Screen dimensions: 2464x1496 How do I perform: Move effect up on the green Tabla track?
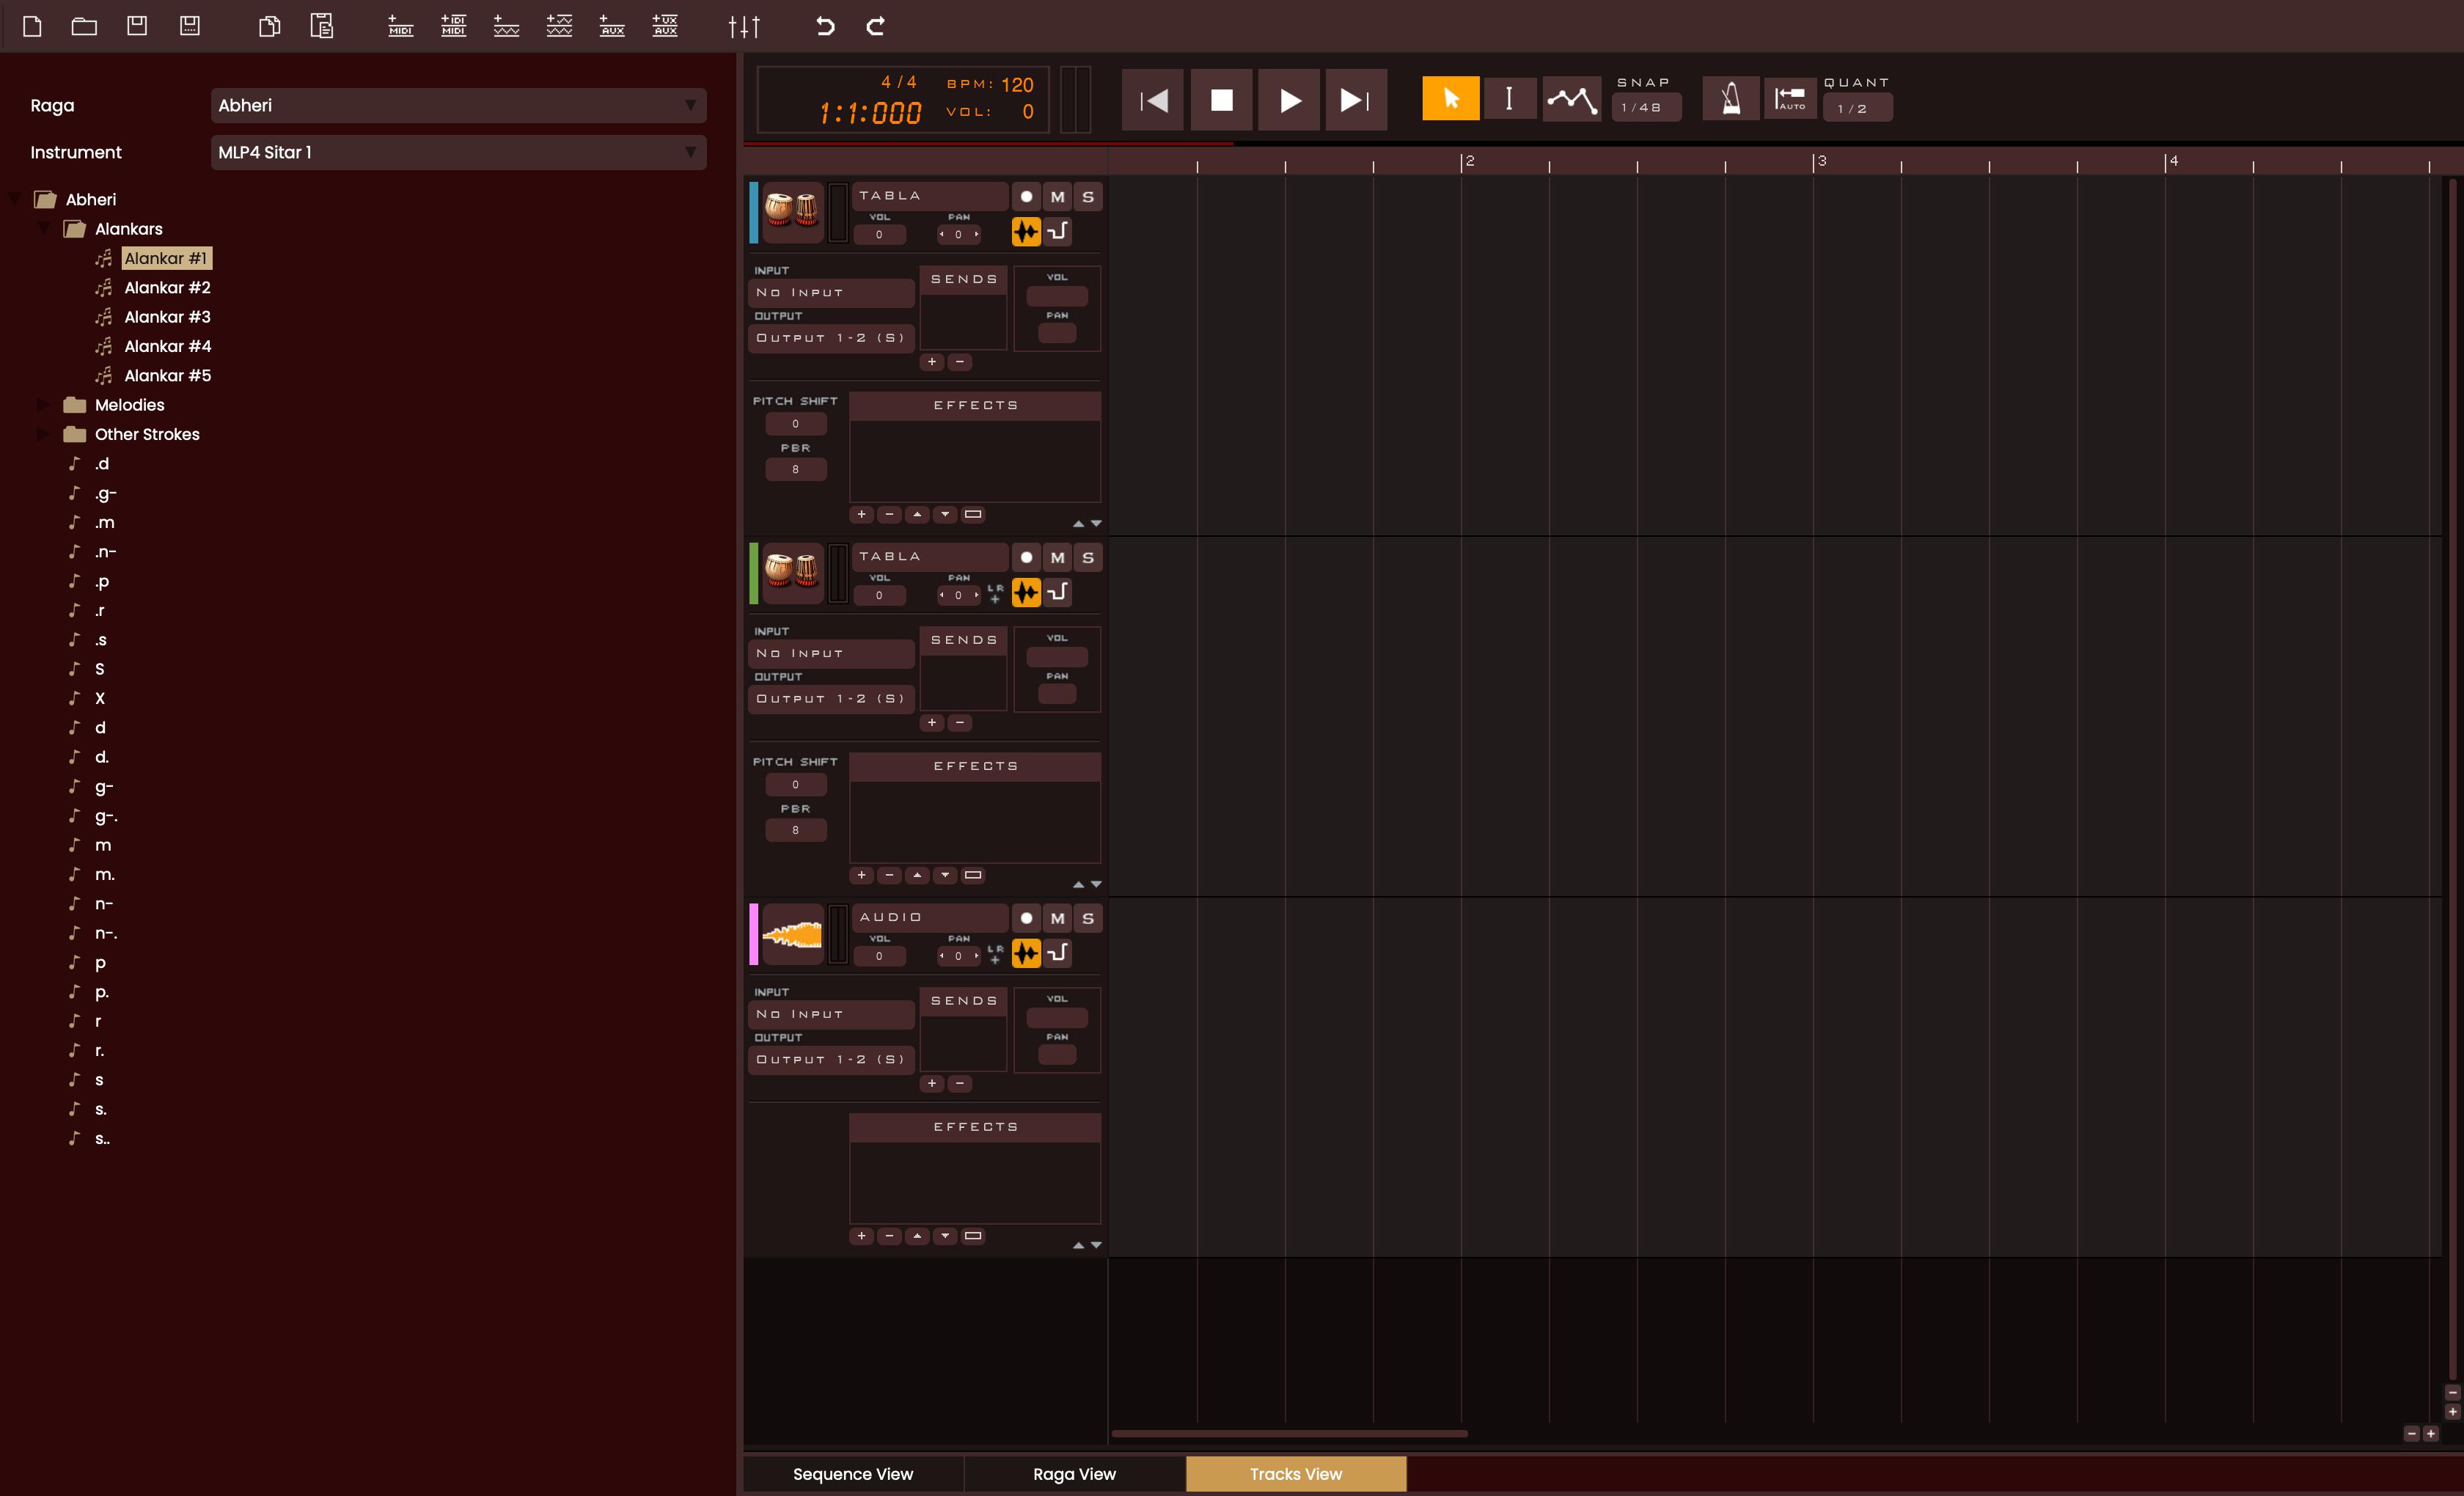(917, 876)
